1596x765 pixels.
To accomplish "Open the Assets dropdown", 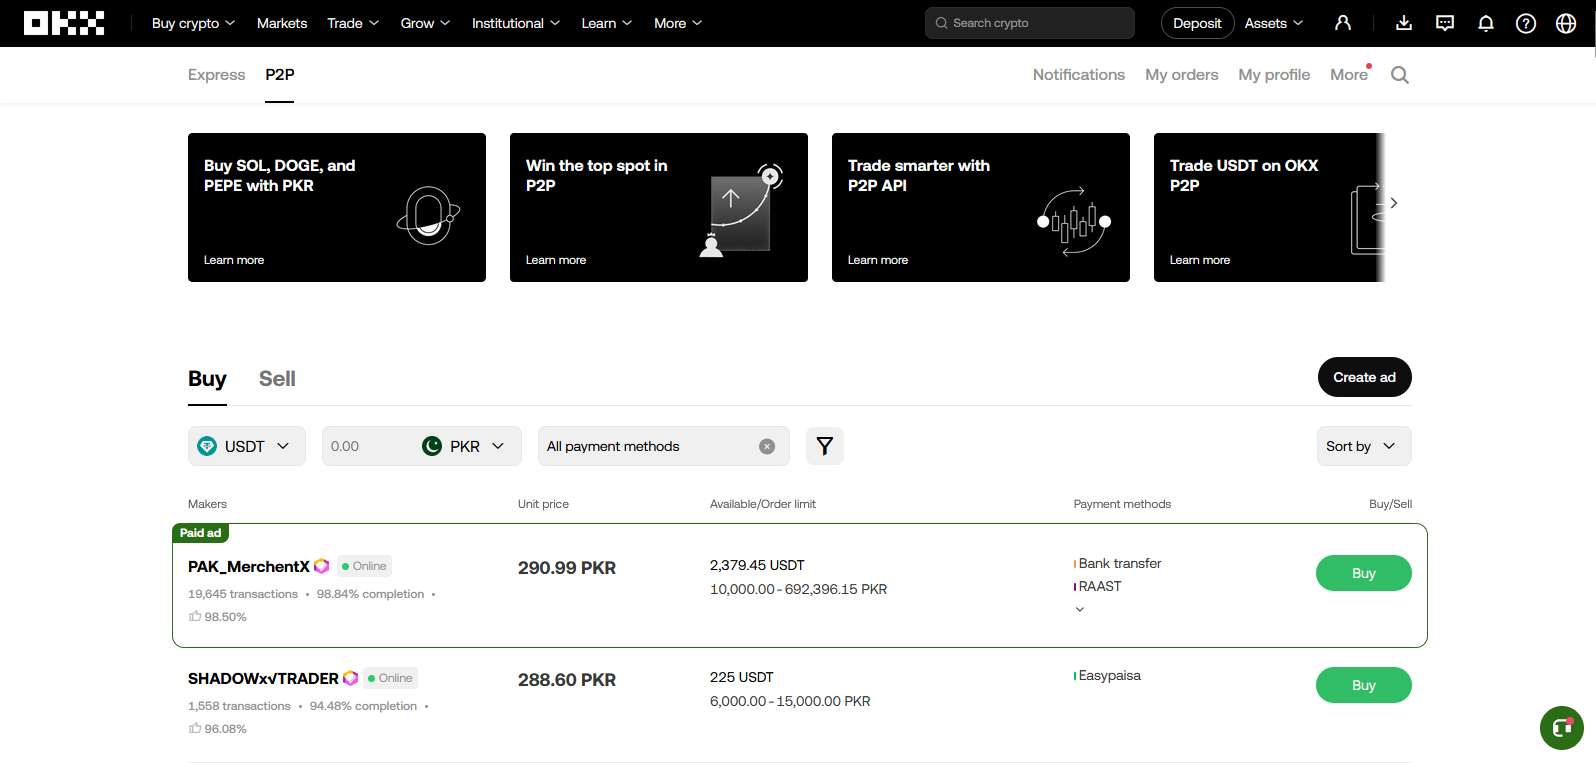I will tap(1274, 23).
